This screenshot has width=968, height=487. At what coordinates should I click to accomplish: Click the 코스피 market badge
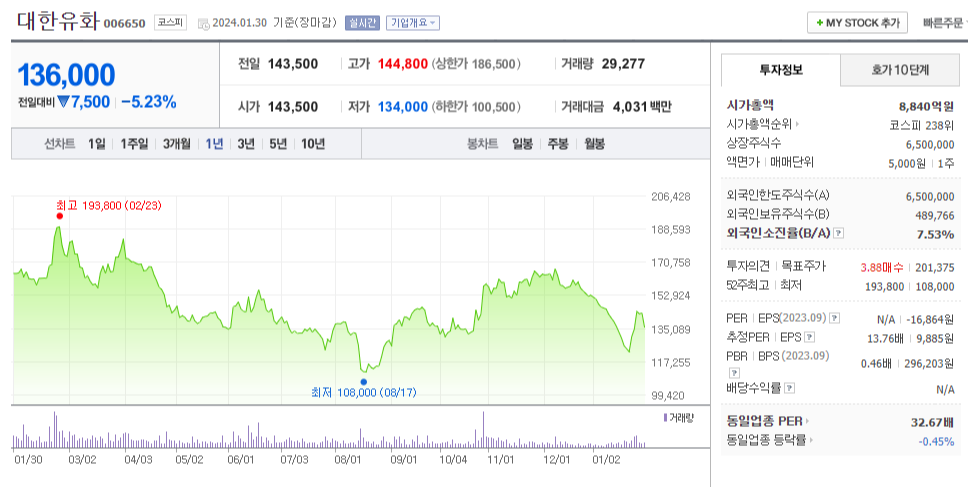point(170,23)
